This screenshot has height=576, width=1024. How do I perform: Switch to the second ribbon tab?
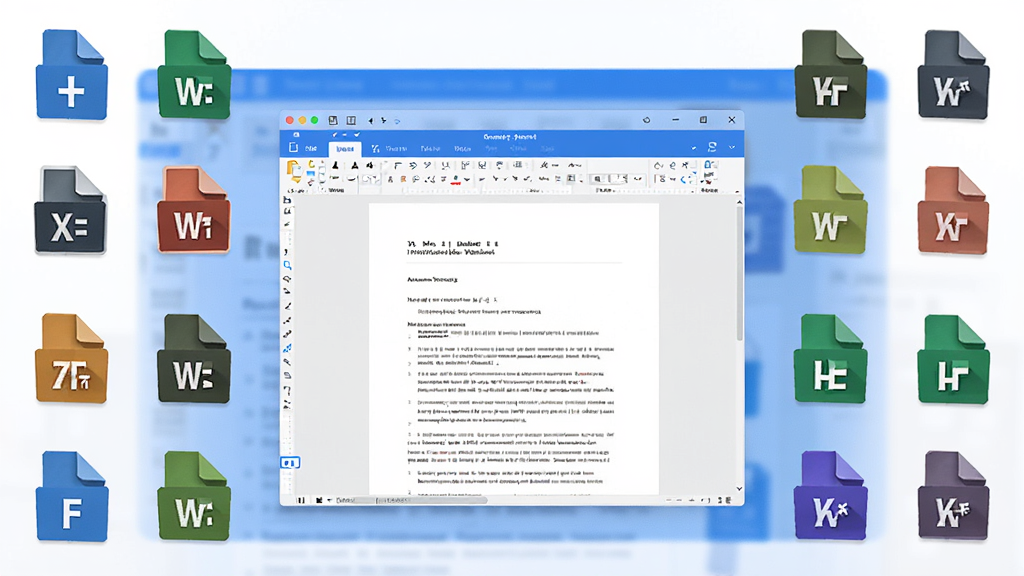click(x=389, y=149)
